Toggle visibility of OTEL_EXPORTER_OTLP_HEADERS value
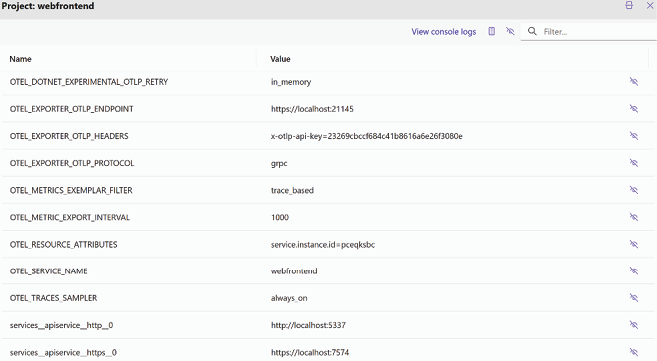This screenshot has width=657, height=361. (x=634, y=136)
